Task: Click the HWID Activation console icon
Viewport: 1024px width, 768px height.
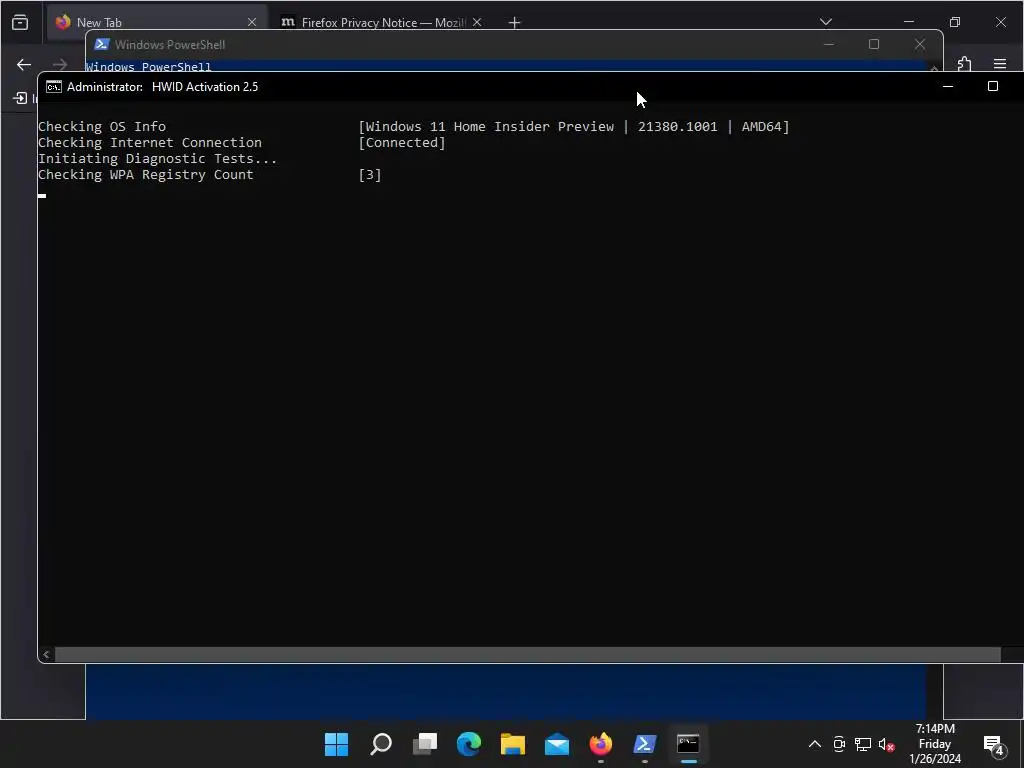Action: click(x=54, y=87)
